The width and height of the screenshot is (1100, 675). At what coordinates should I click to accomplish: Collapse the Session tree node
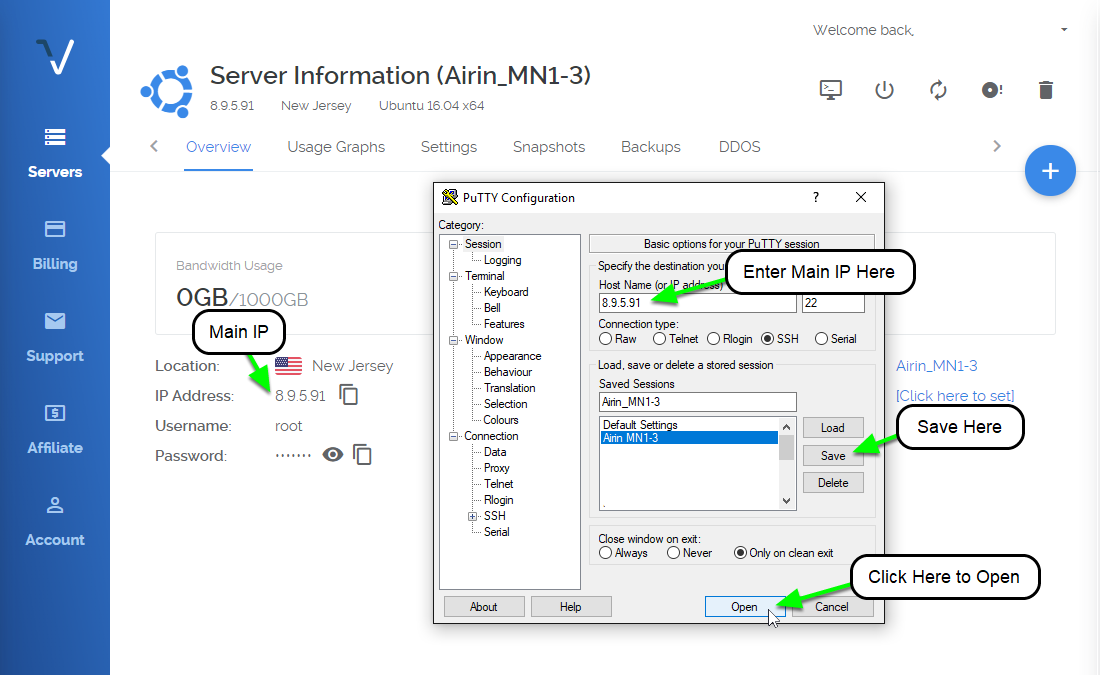pyautogui.click(x=453, y=244)
